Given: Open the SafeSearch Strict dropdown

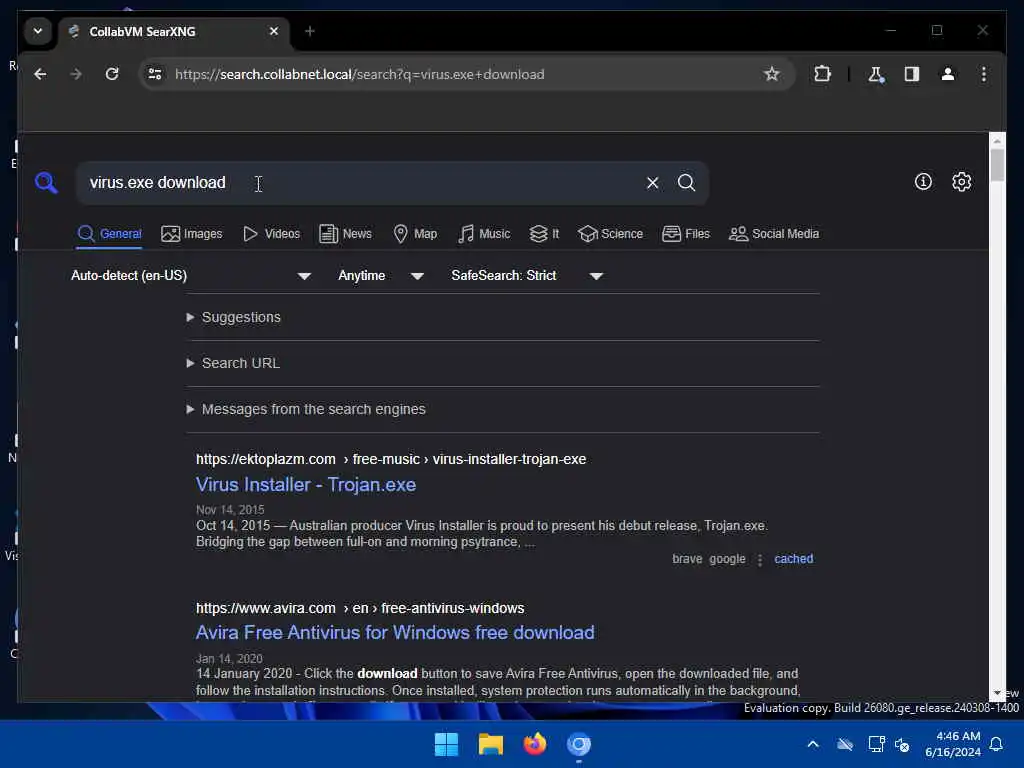Looking at the screenshot, I should pyautogui.click(x=527, y=276).
